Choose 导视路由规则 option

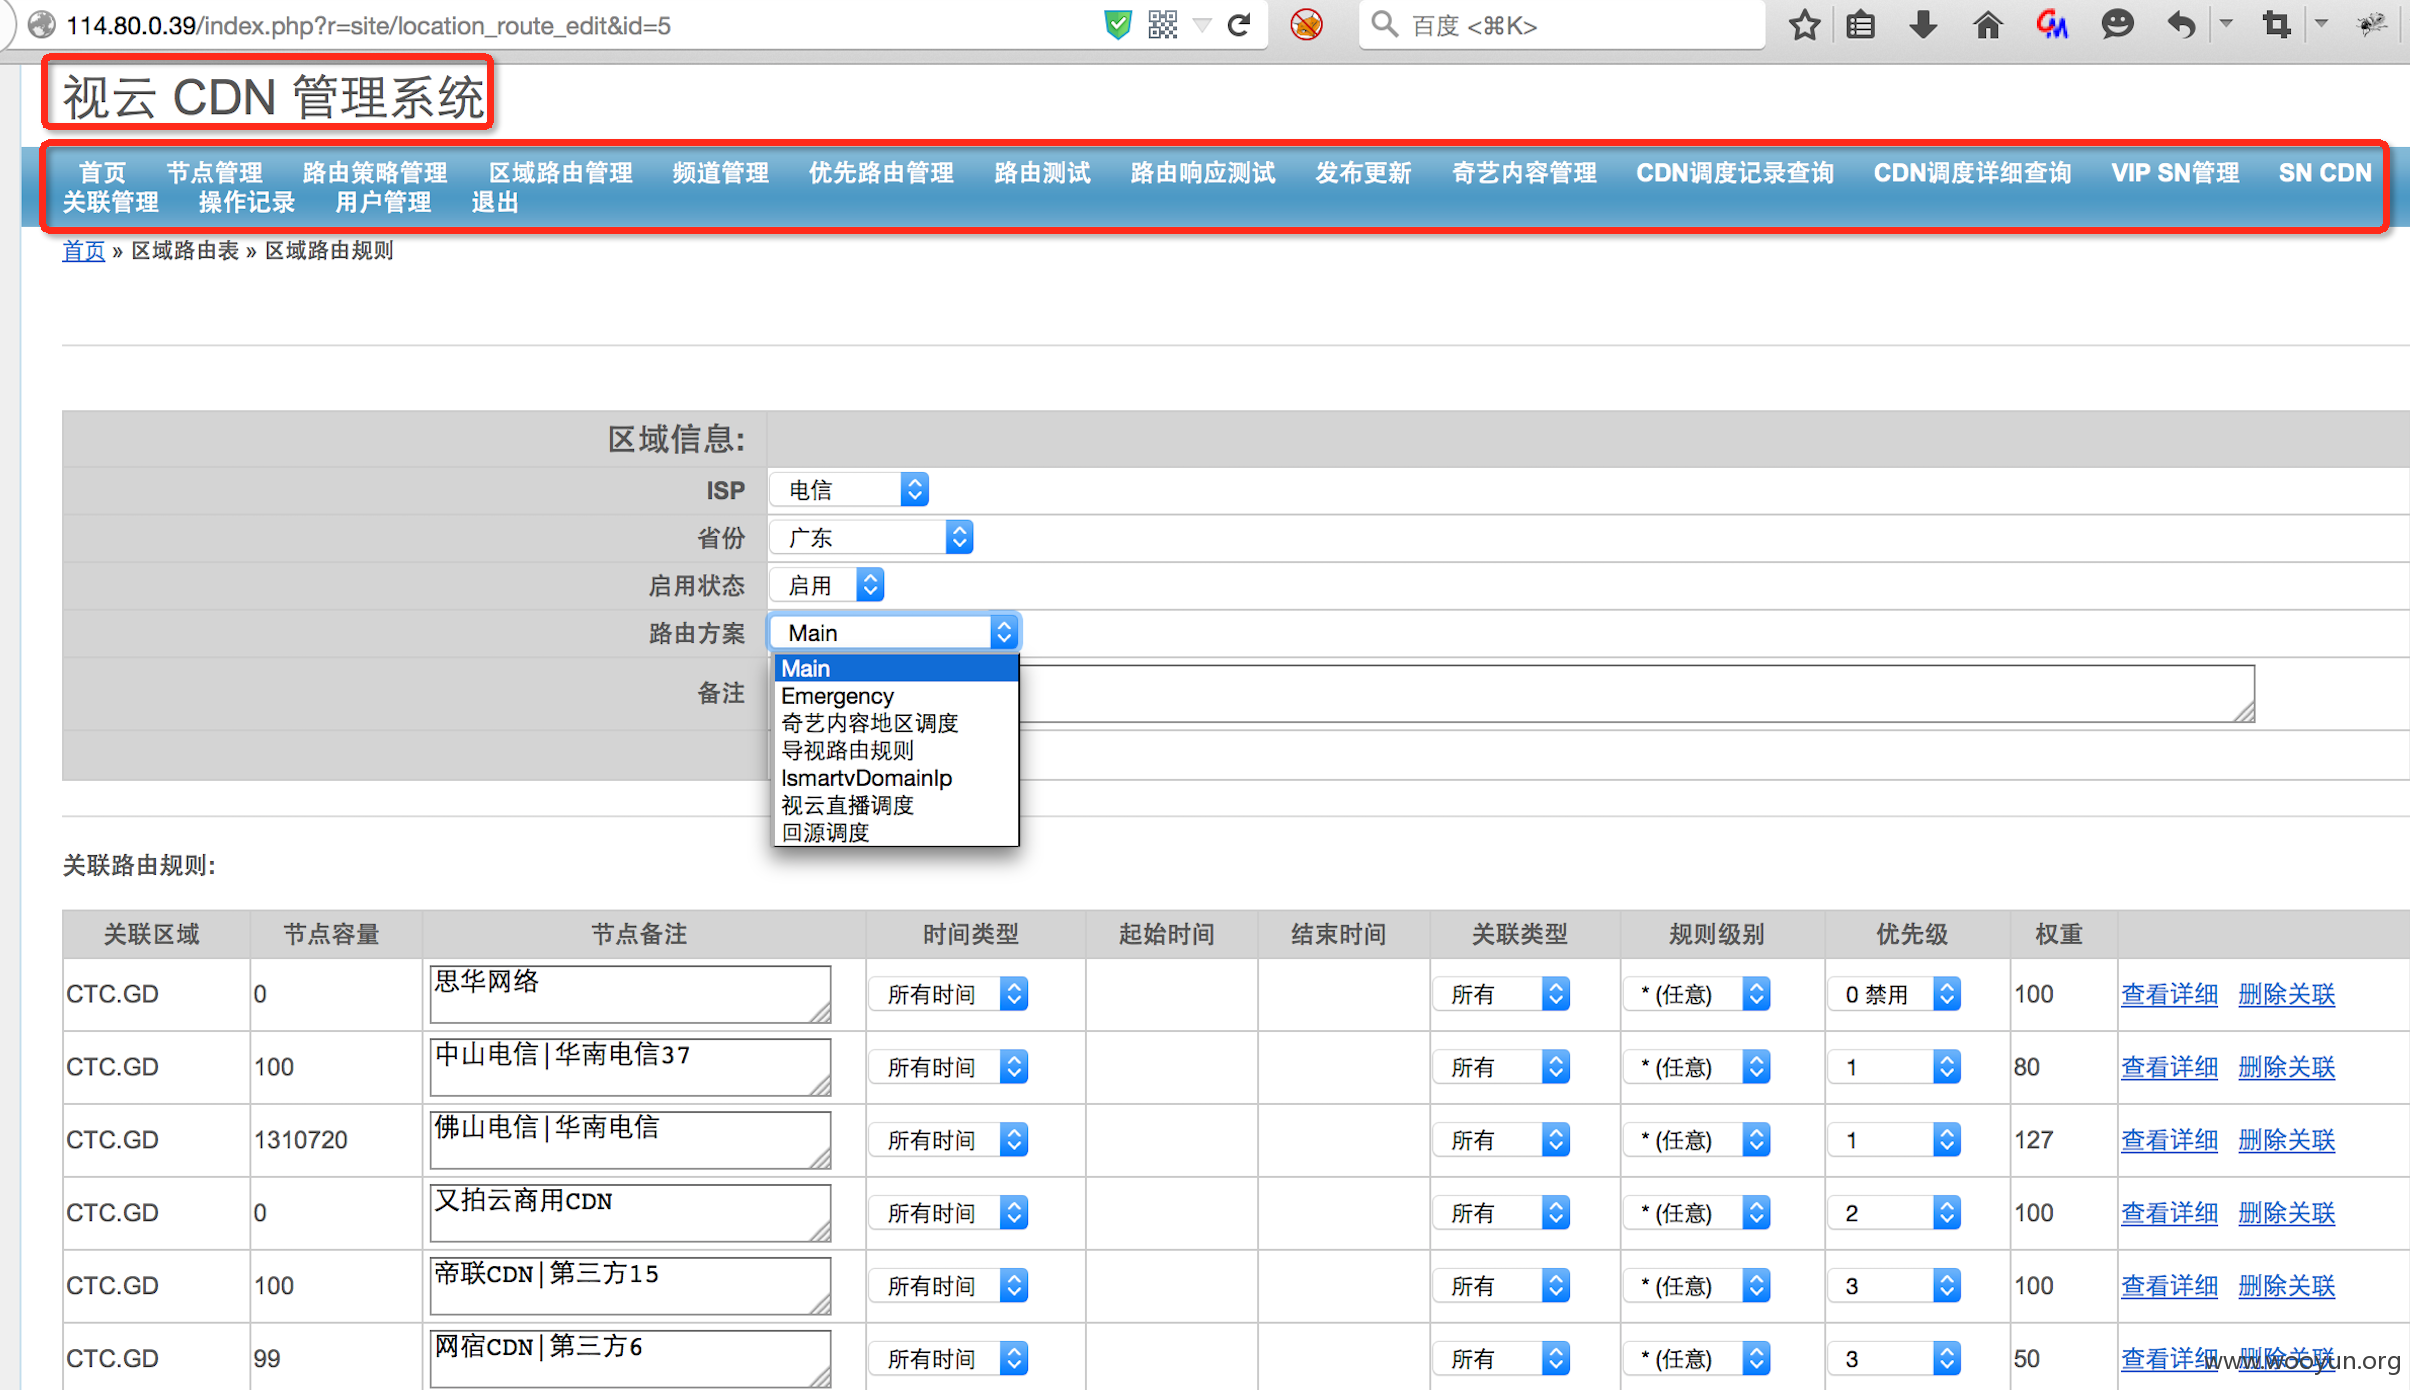[896, 750]
